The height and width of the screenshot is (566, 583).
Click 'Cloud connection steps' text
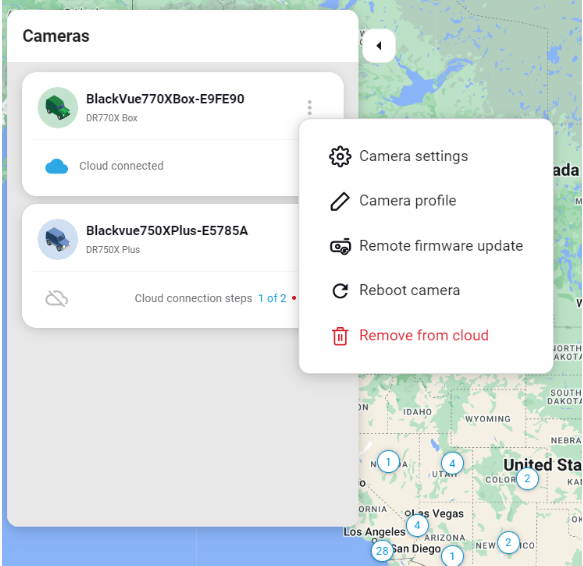tap(193, 298)
